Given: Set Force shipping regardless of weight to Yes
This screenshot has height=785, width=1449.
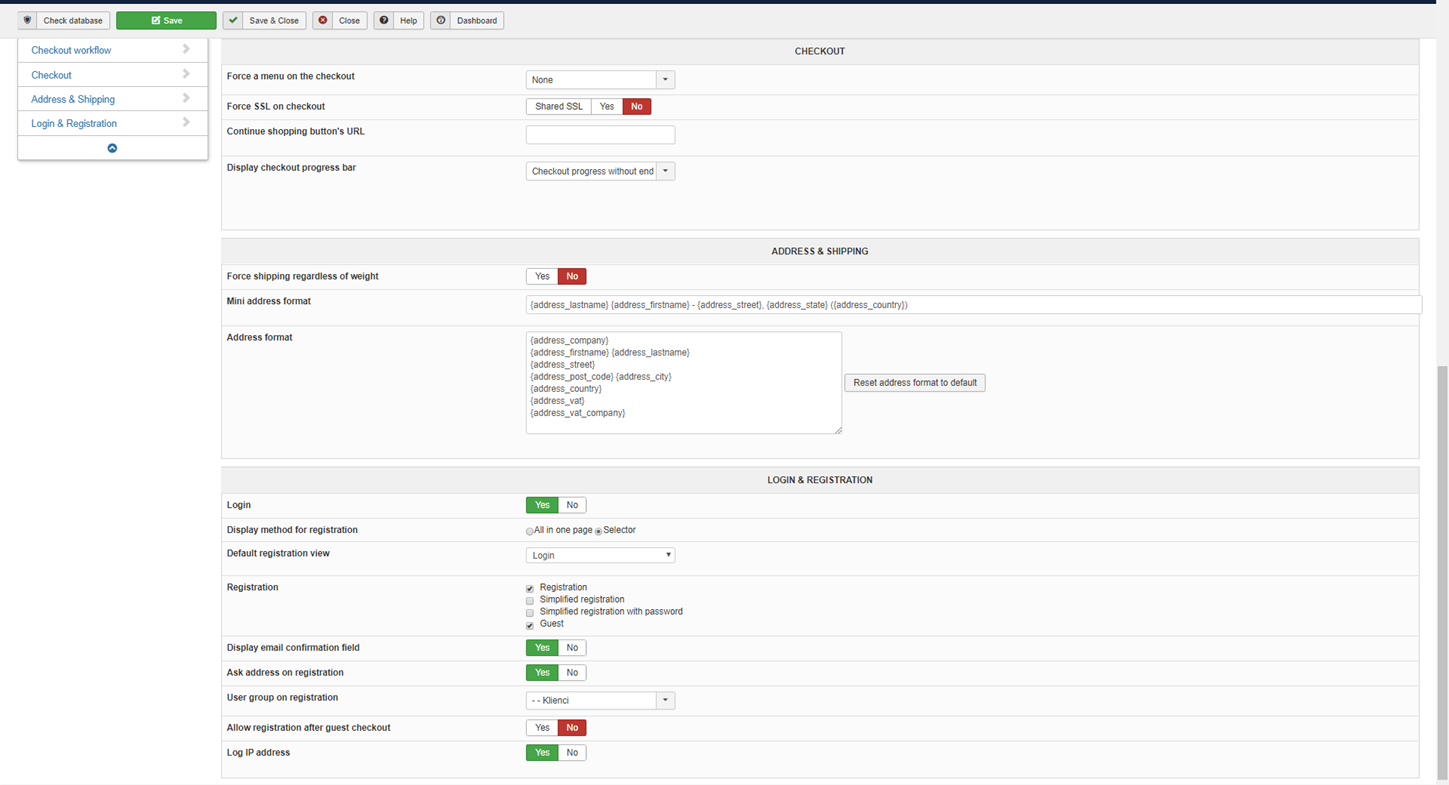Looking at the screenshot, I should (x=542, y=276).
